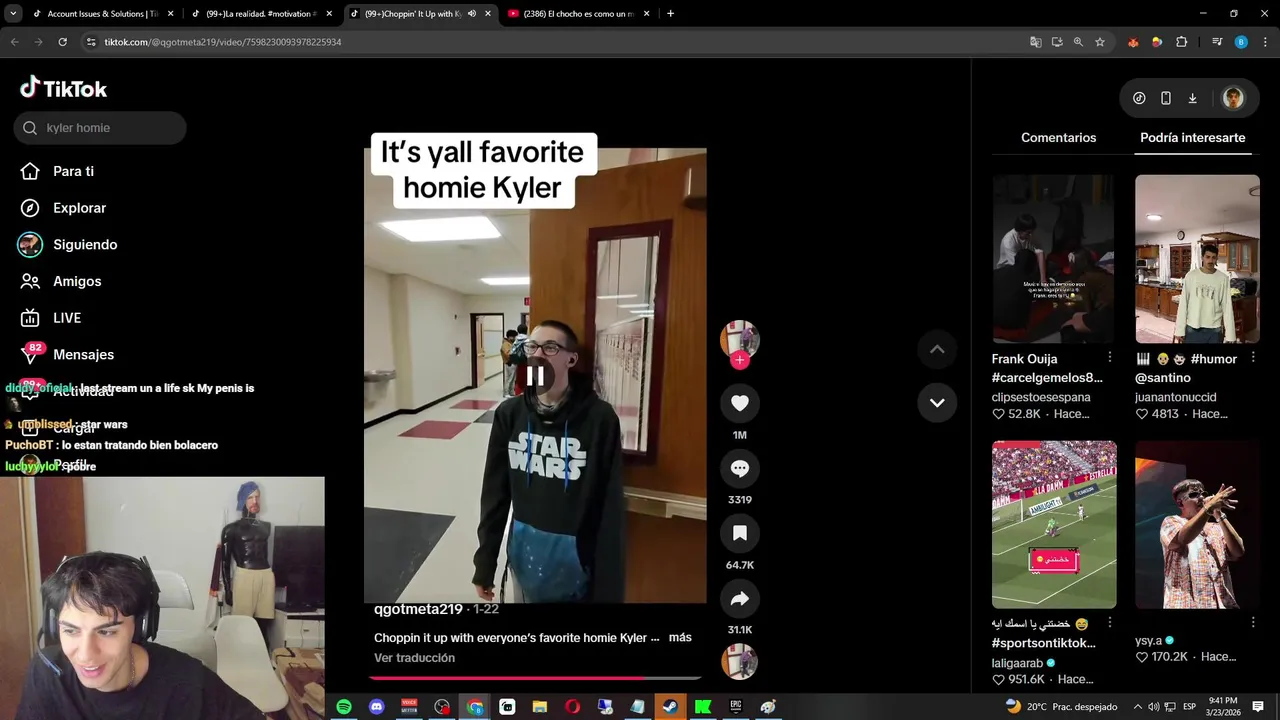The height and width of the screenshot is (720, 1280).
Task: Open the laligaarab account link
Action: pyautogui.click(x=1017, y=663)
